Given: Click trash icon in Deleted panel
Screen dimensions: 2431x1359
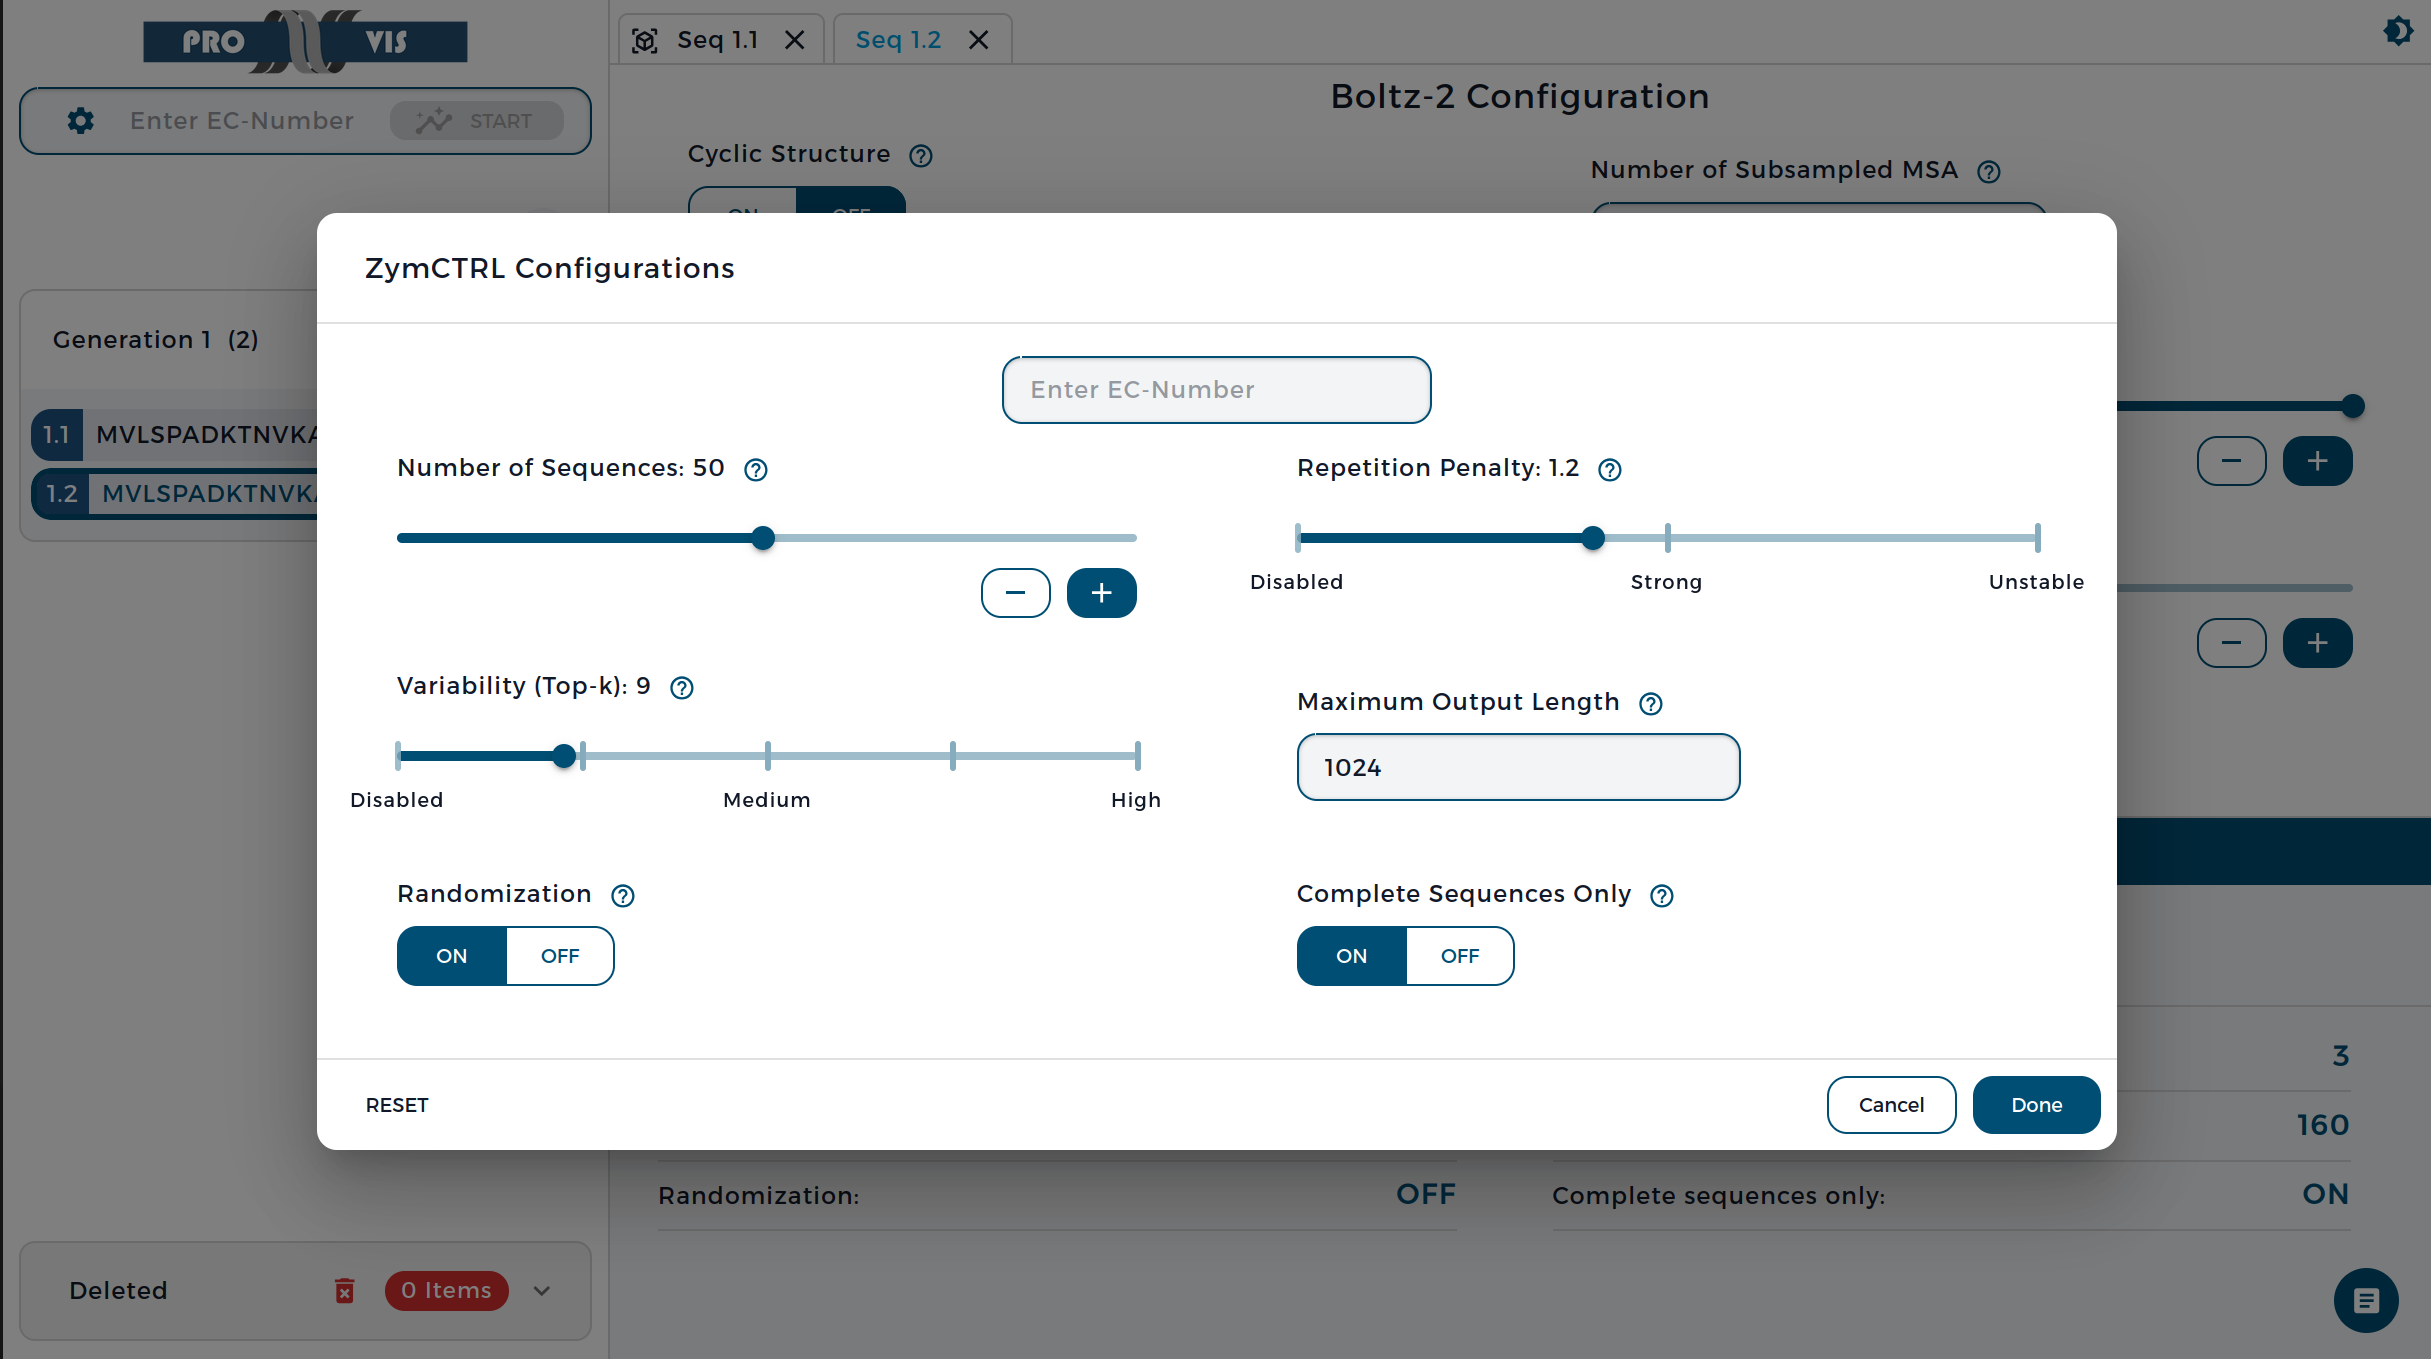Looking at the screenshot, I should point(345,1291).
